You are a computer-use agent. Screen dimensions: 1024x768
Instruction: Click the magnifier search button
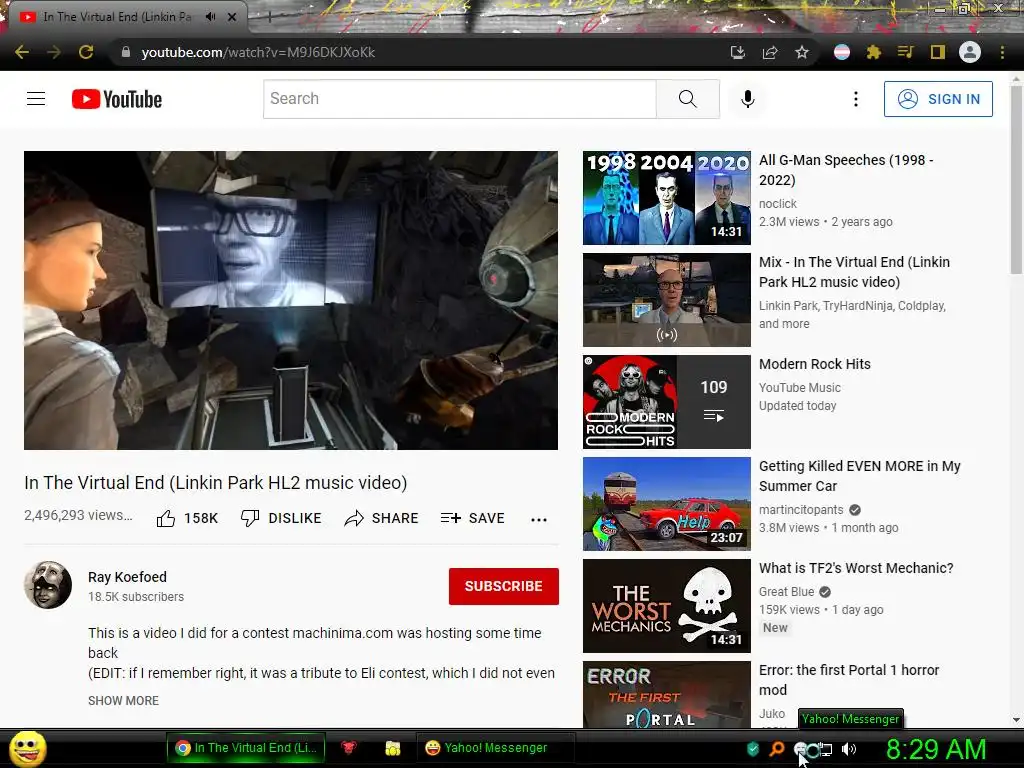pos(688,99)
